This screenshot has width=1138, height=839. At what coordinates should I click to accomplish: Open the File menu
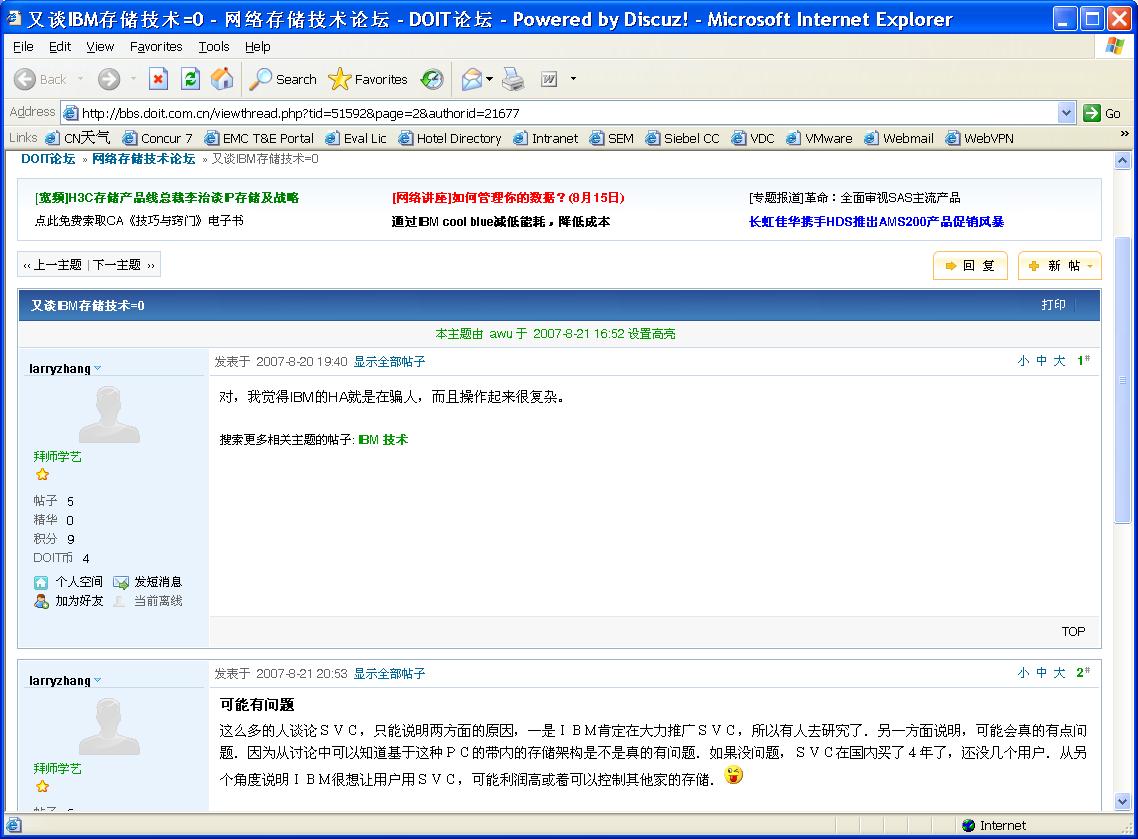tap(23, 46)
